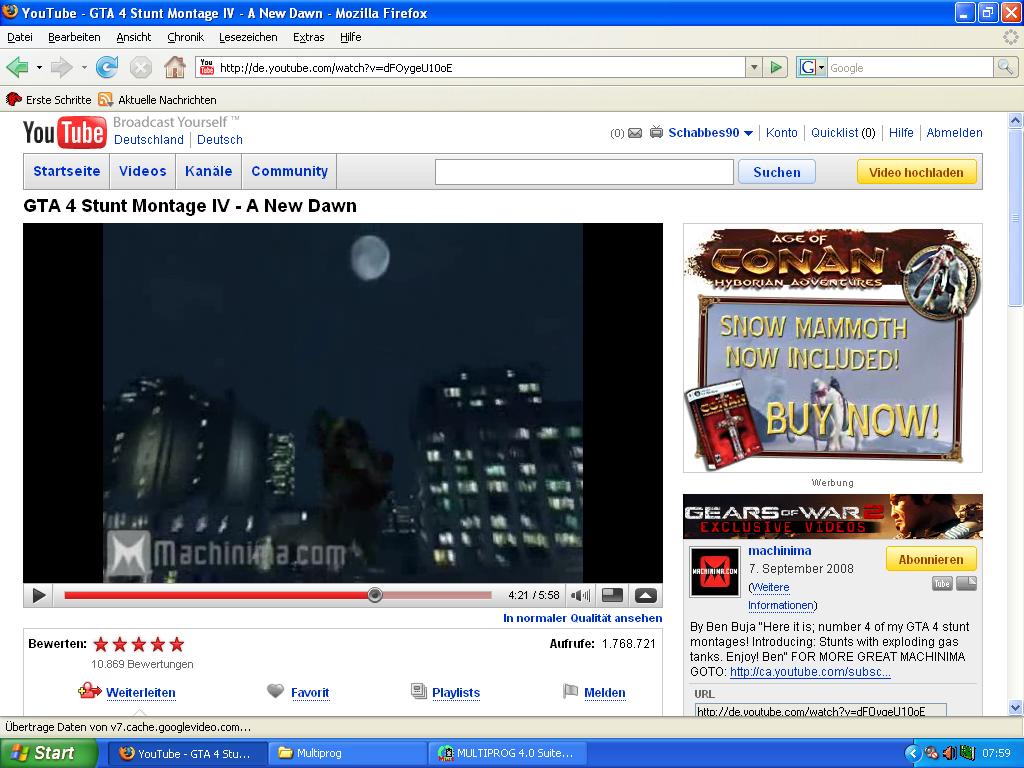The height and width of the screenshot is (768, 1024).
Task: Click the small icon right of the Tube icon
Action: coord(967,583)
